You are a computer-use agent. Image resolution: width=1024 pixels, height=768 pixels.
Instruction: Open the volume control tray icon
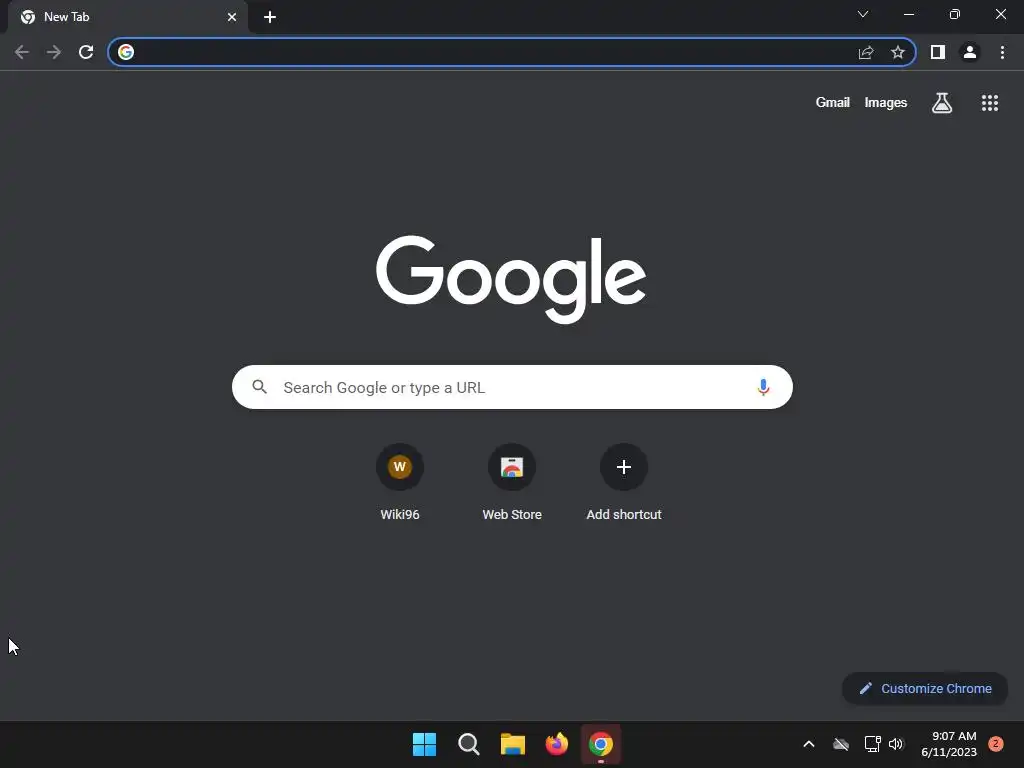896,744
